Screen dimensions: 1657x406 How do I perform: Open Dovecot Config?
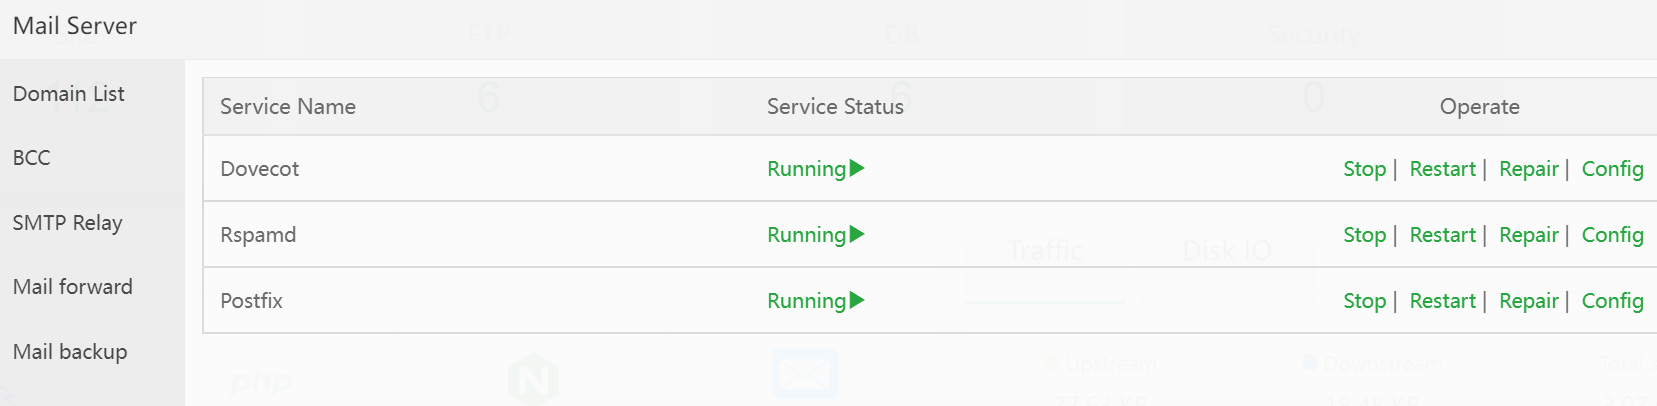point(1612,169)
